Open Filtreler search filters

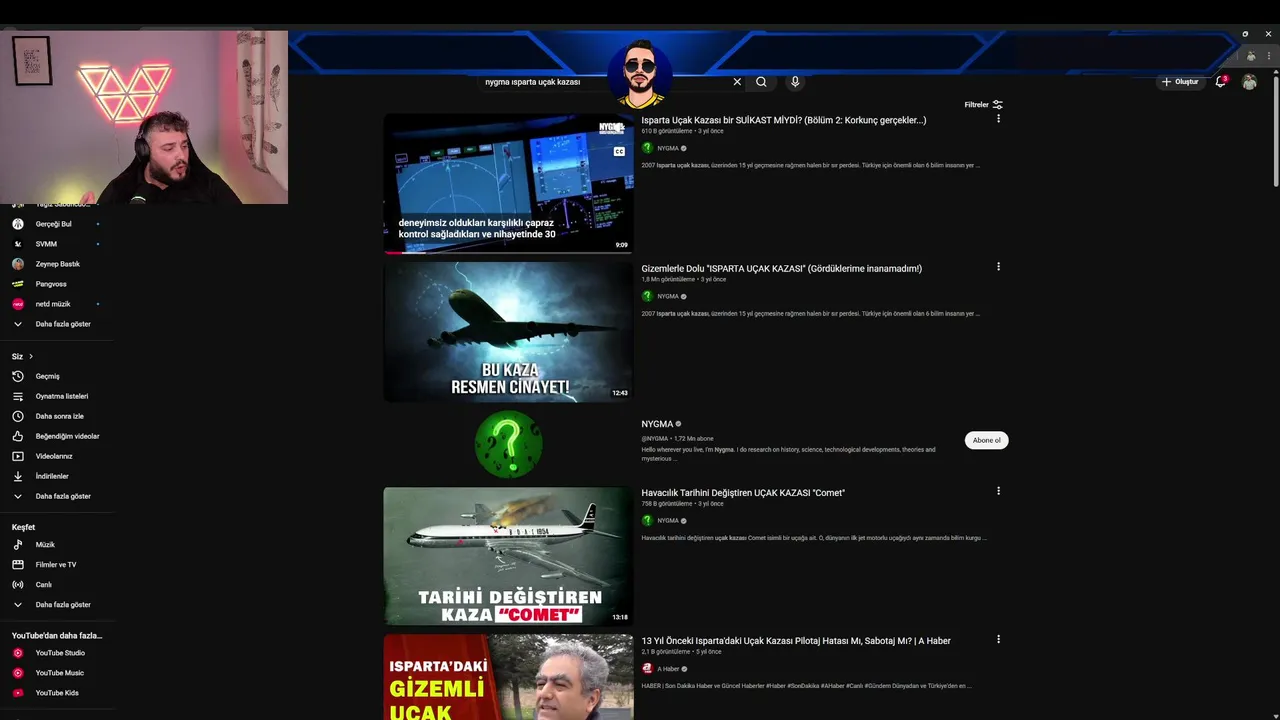click(x=983, y=105)
